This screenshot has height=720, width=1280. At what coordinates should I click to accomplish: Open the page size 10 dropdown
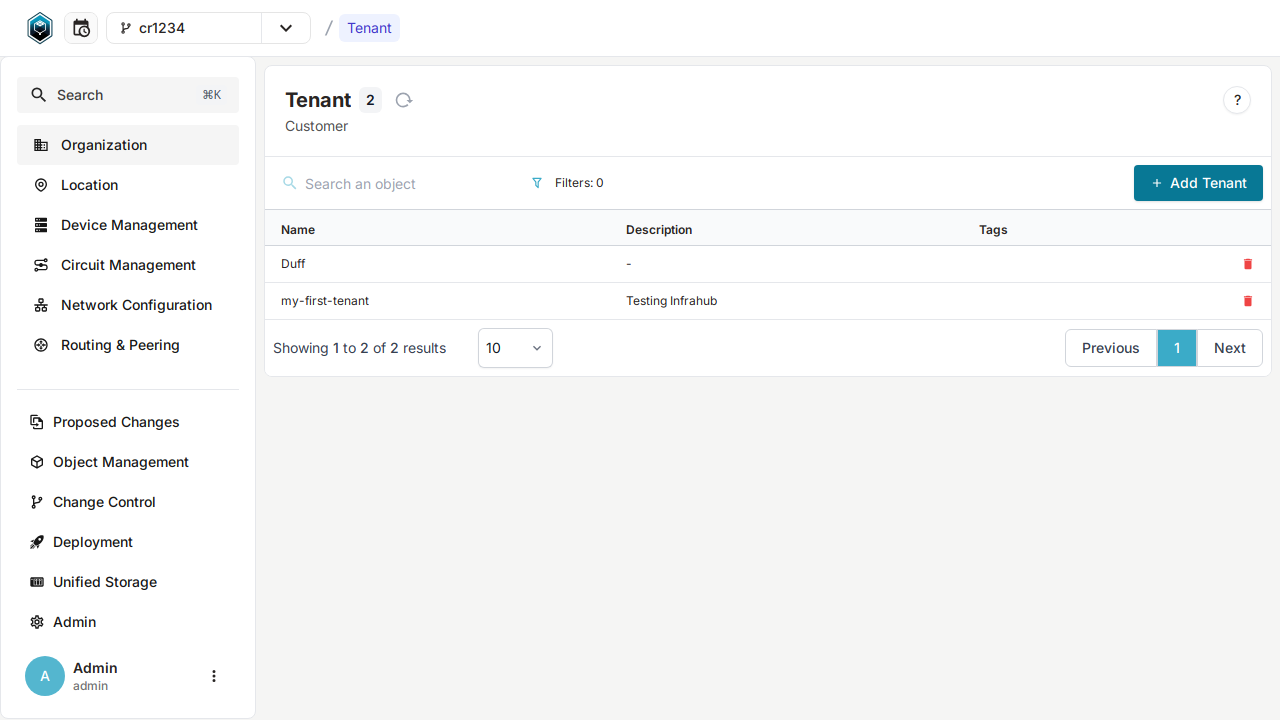[x=515, y=348]
